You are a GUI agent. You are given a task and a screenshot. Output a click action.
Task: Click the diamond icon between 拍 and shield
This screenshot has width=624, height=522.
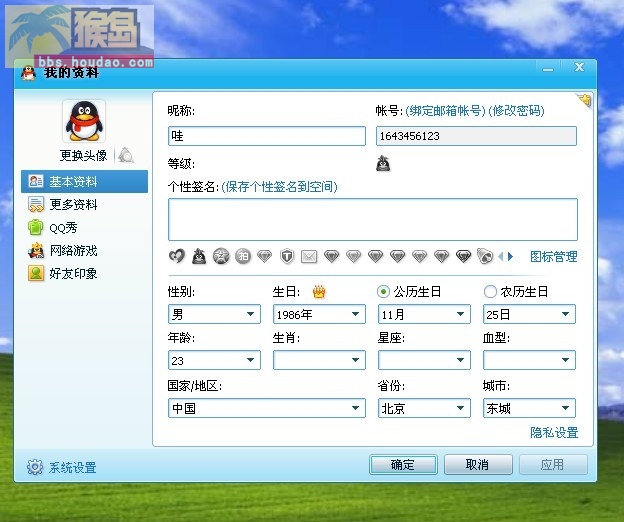click(265, 256)
